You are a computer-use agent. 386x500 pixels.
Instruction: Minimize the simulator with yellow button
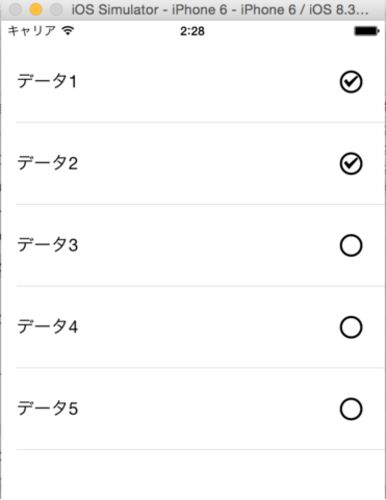(36, 10)
